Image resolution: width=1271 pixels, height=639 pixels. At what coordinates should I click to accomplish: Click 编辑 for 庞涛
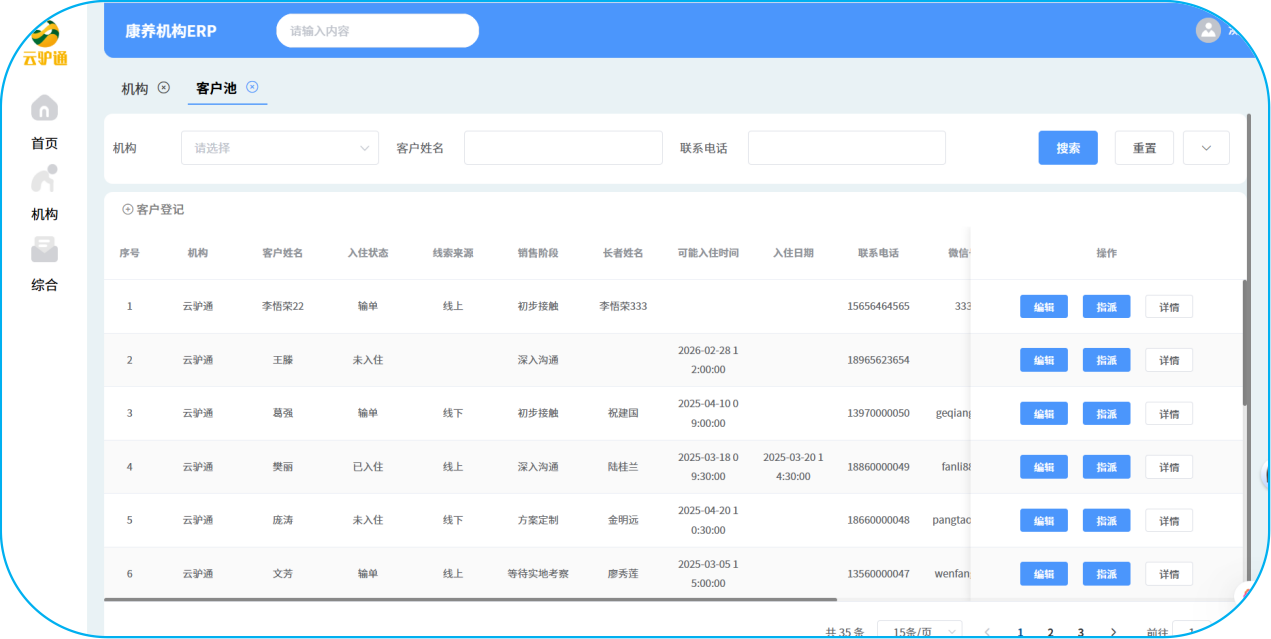1044,521
